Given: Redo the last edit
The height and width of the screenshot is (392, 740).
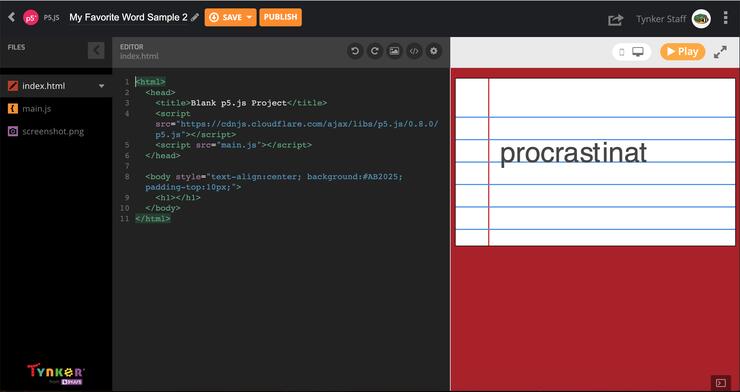Looking at the screenshot, I should (x=375, y=51).
